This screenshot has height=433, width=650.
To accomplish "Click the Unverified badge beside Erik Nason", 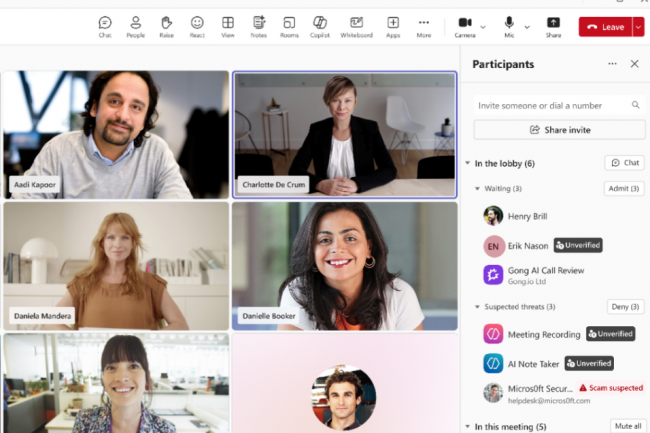I will (578, 245).
